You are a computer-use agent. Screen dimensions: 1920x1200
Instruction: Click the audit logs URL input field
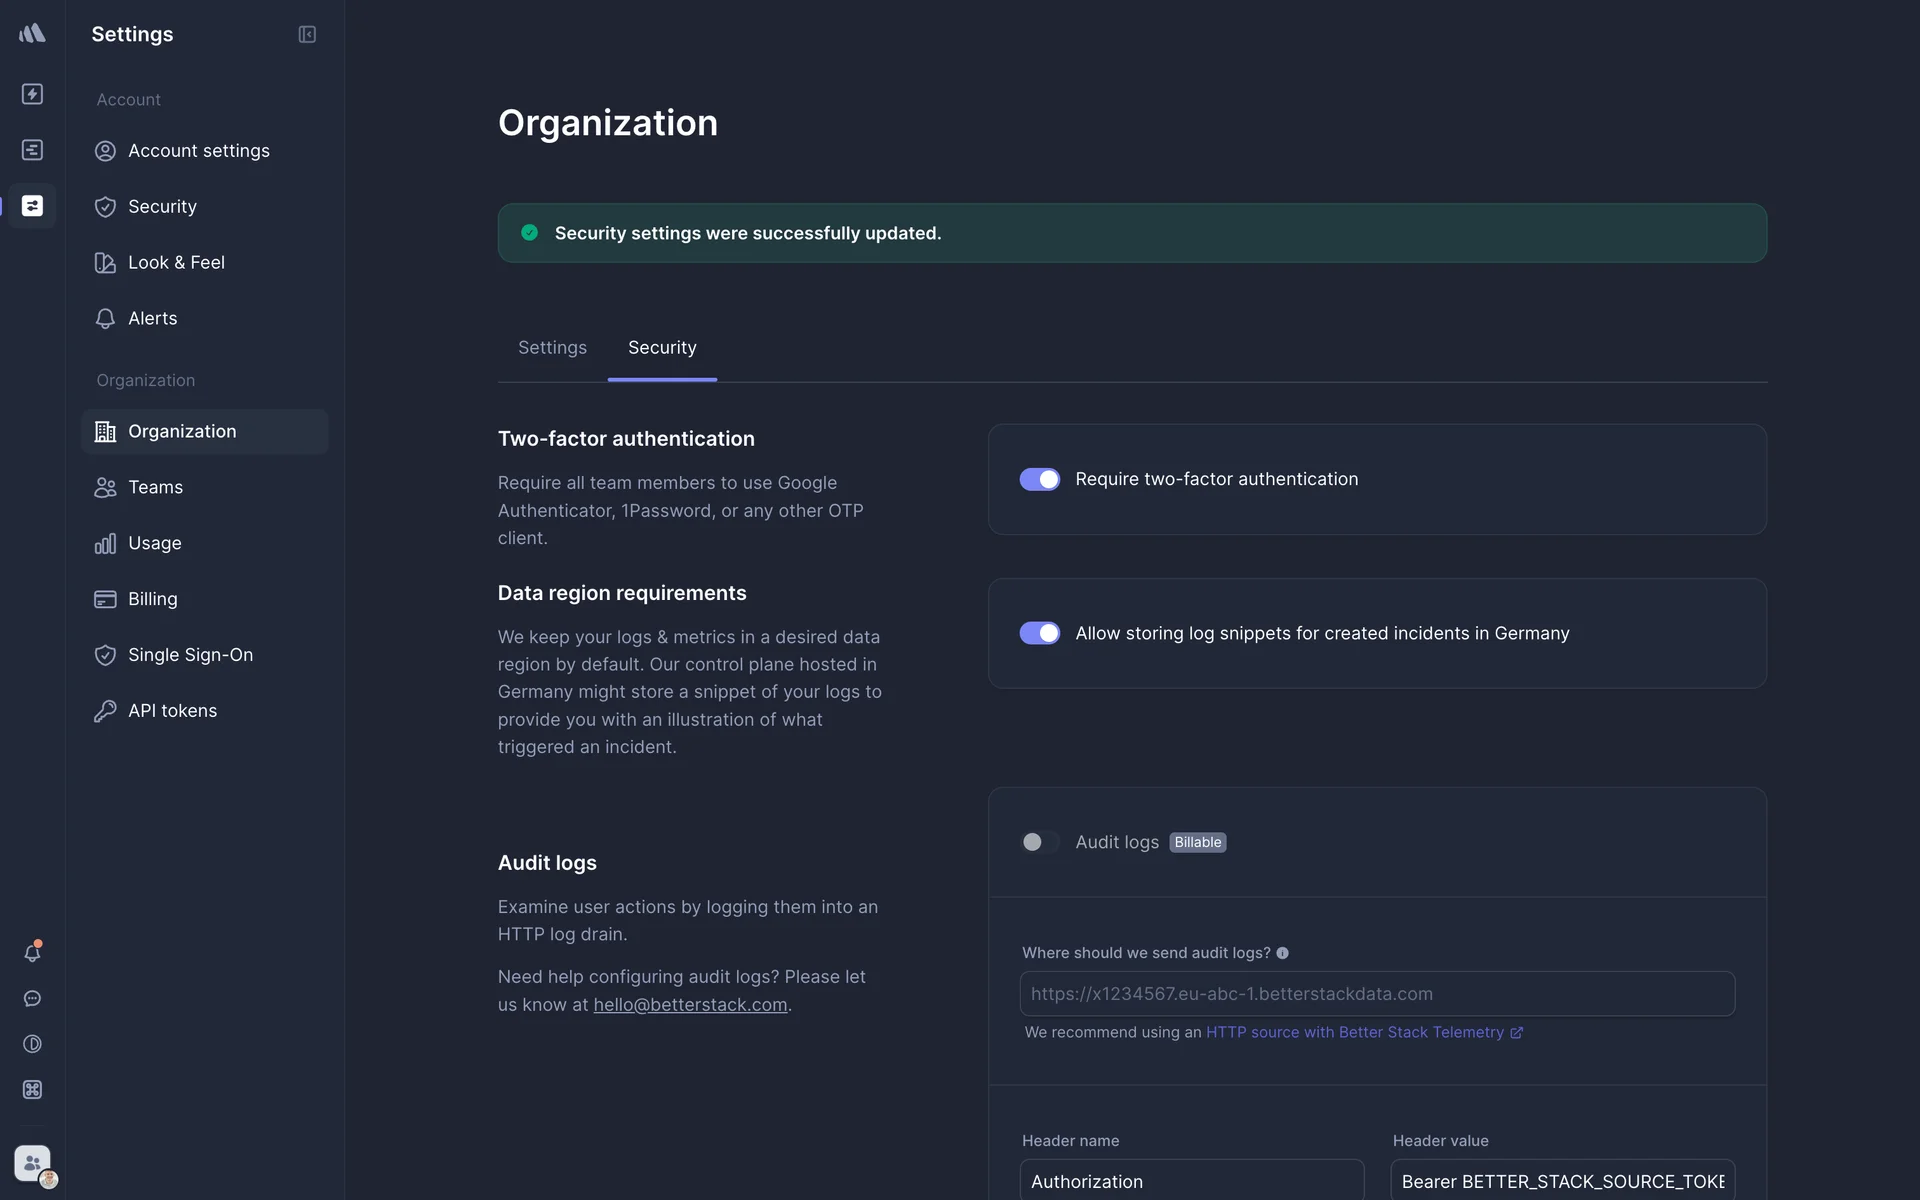[1376, 994]
